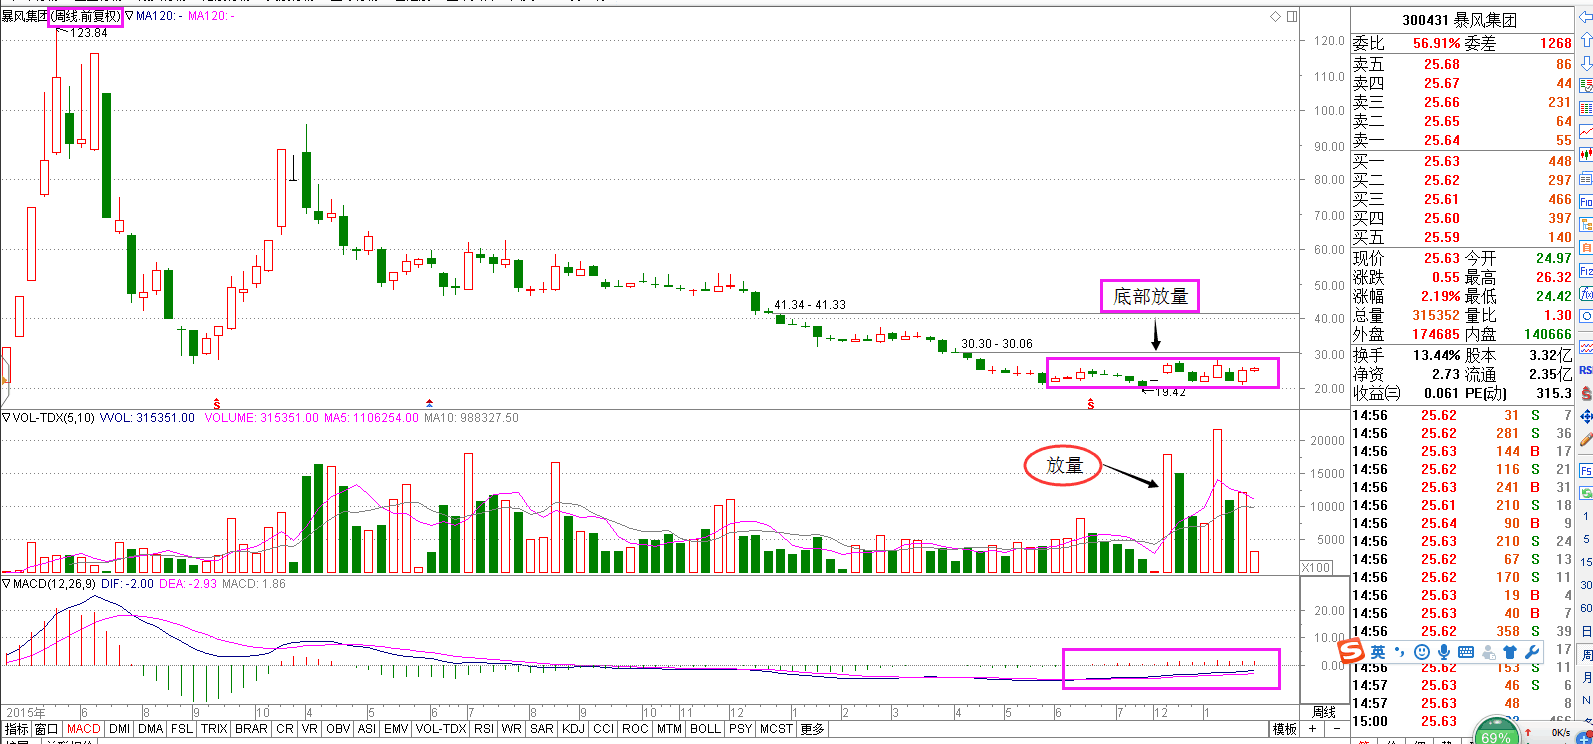This screenshot has height=744, width=1593.
Task: Click the plus button beside 模板
Action: click(1313, 729)
